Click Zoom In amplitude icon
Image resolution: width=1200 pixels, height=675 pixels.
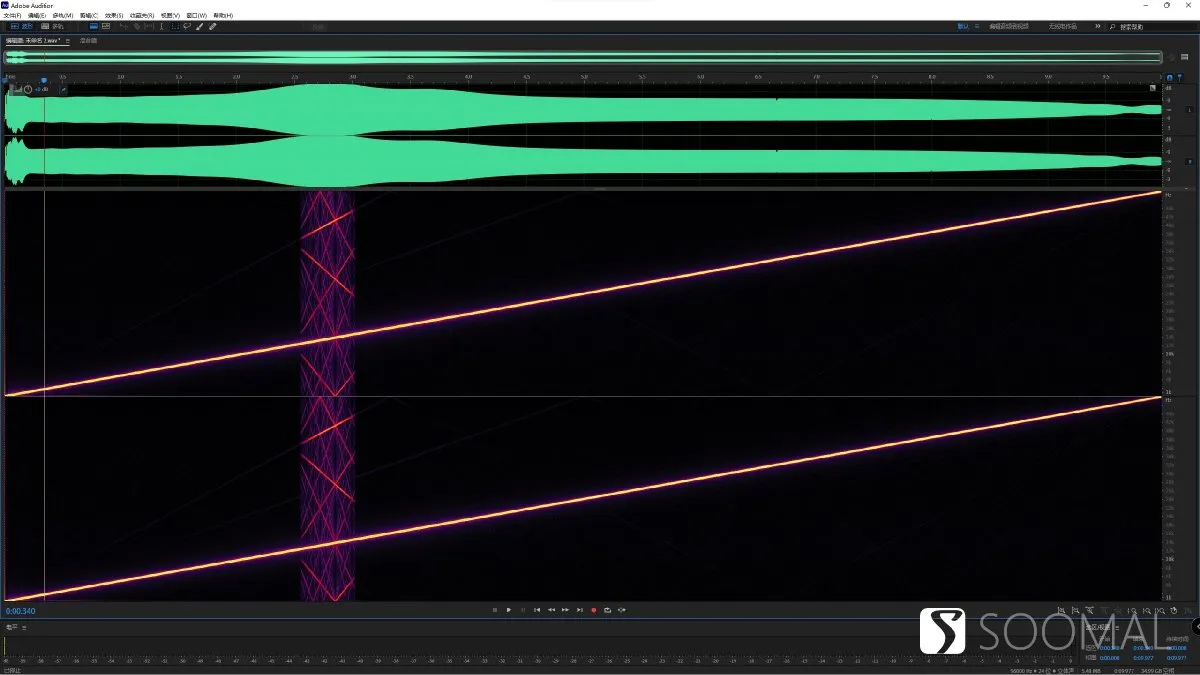click(1061, 609)
